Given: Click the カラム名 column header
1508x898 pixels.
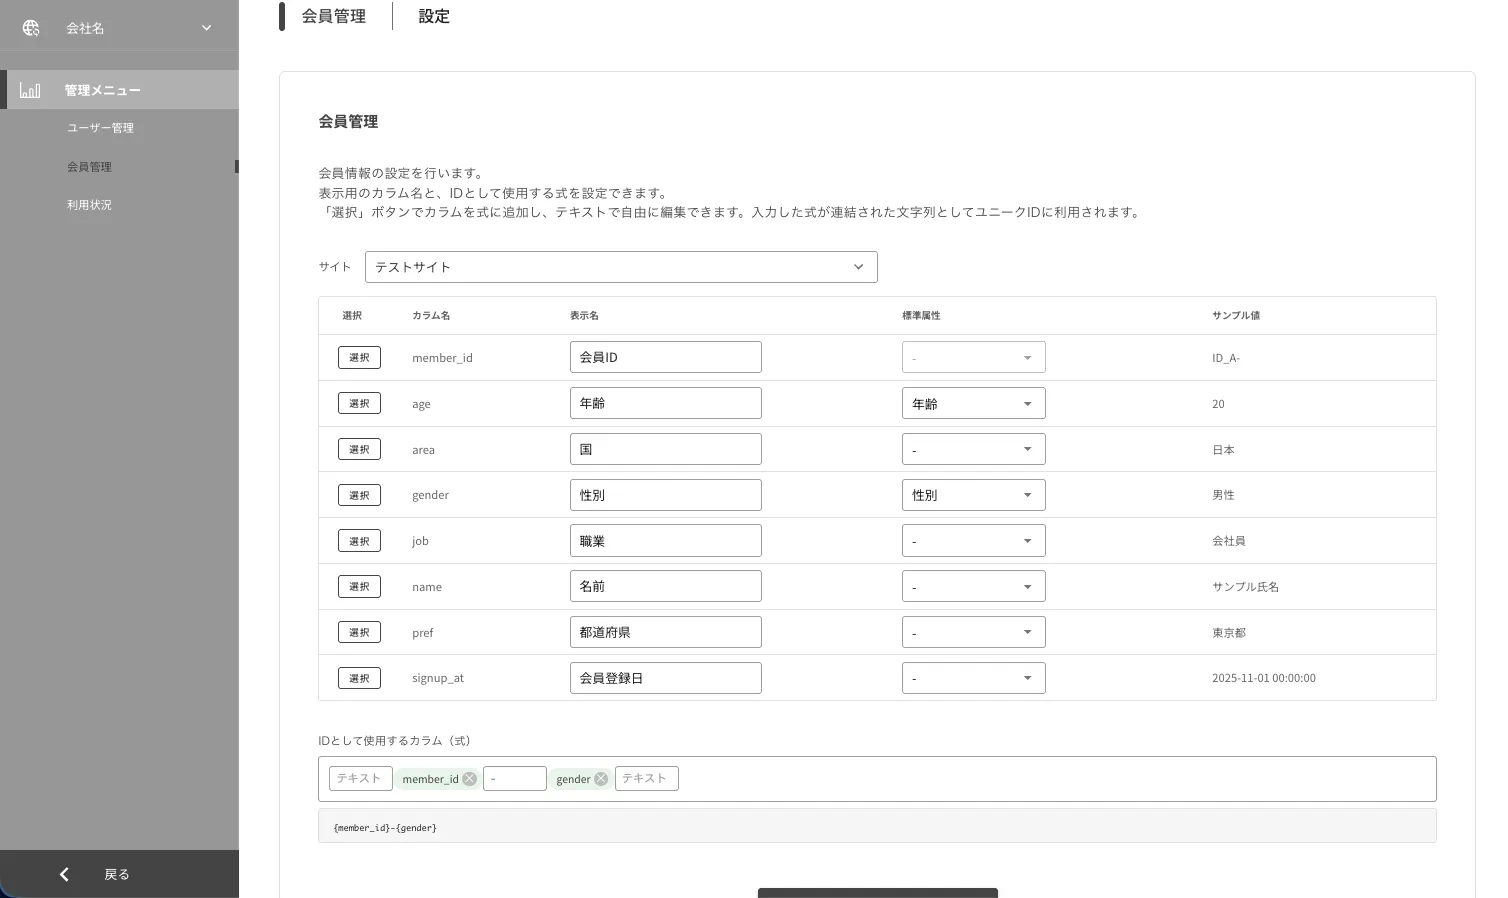Looking at the screenshot, I should click(431, 315).
